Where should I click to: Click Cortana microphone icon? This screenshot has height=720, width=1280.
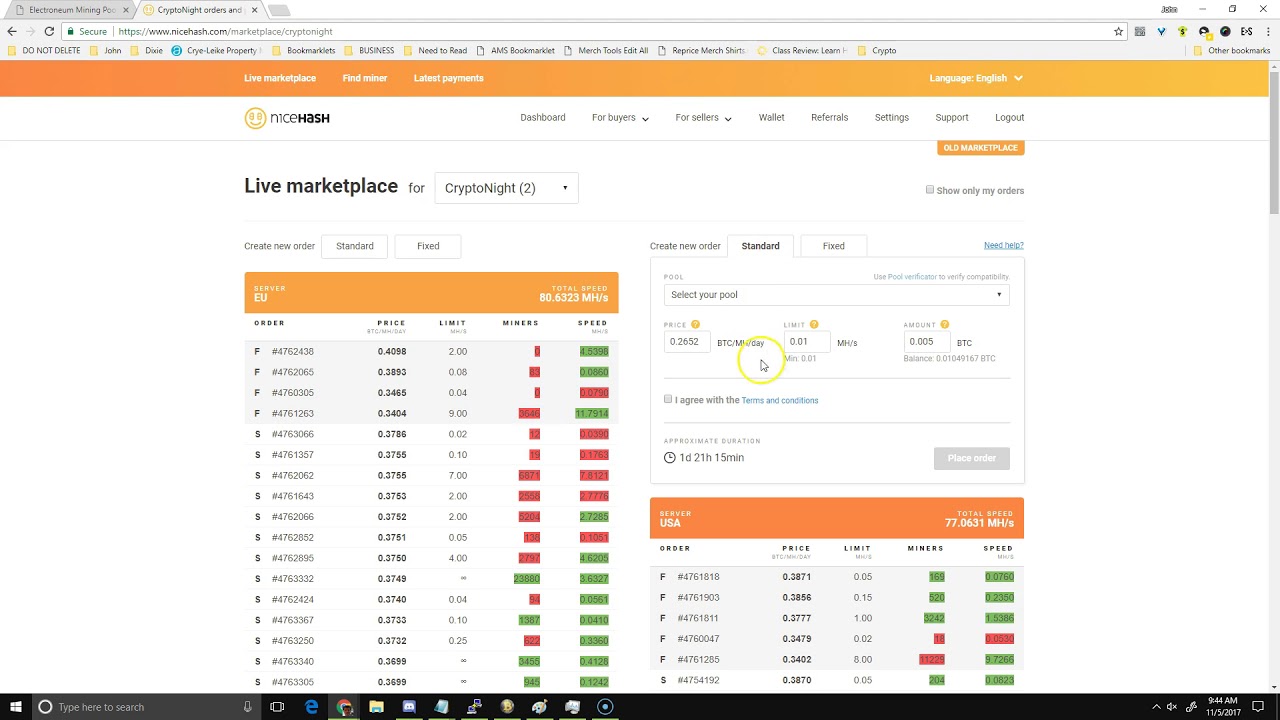247,707
